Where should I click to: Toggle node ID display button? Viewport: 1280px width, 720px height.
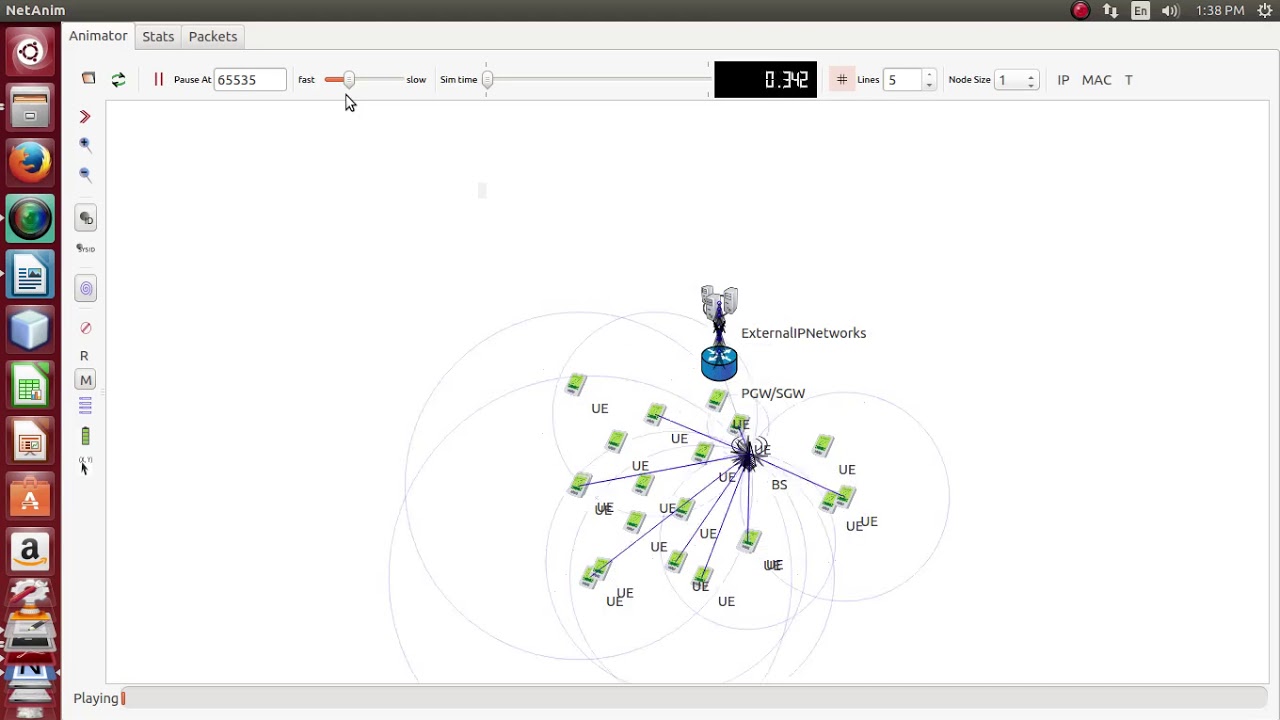86,218
